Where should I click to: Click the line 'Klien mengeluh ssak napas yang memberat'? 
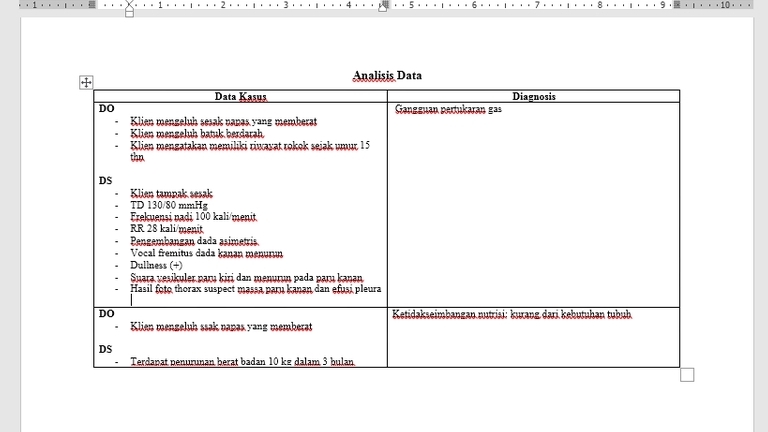tap(221, 326)
